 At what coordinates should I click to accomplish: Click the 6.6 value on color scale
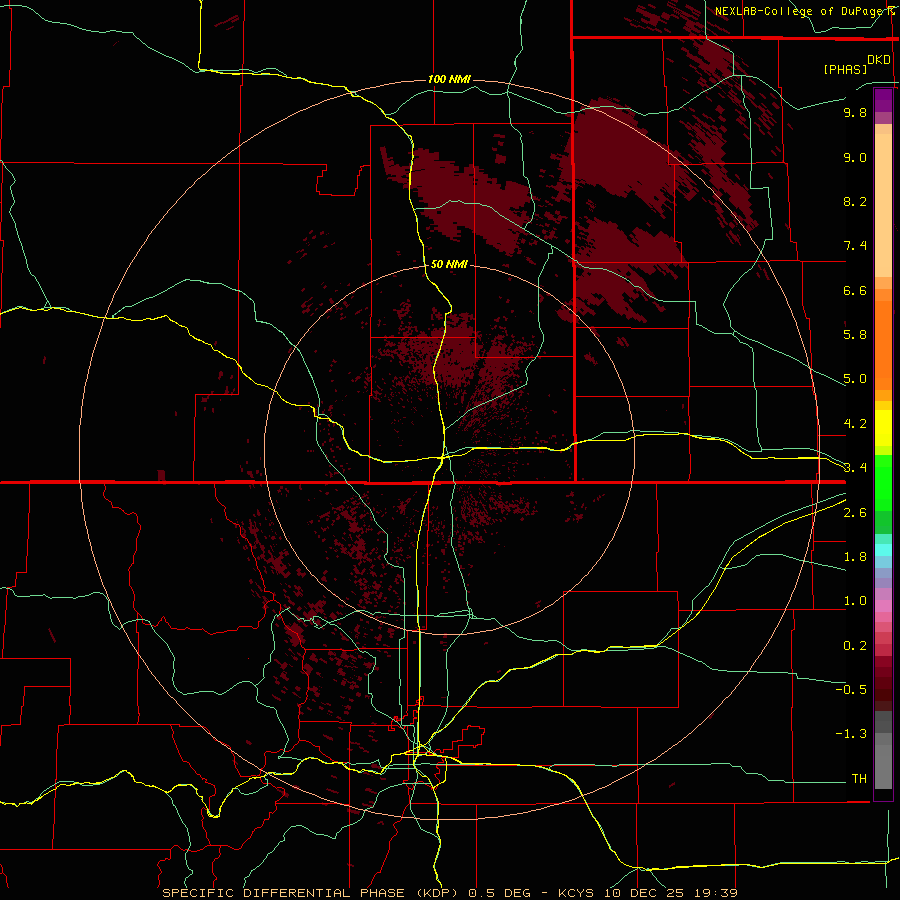(x=855, y=290)
